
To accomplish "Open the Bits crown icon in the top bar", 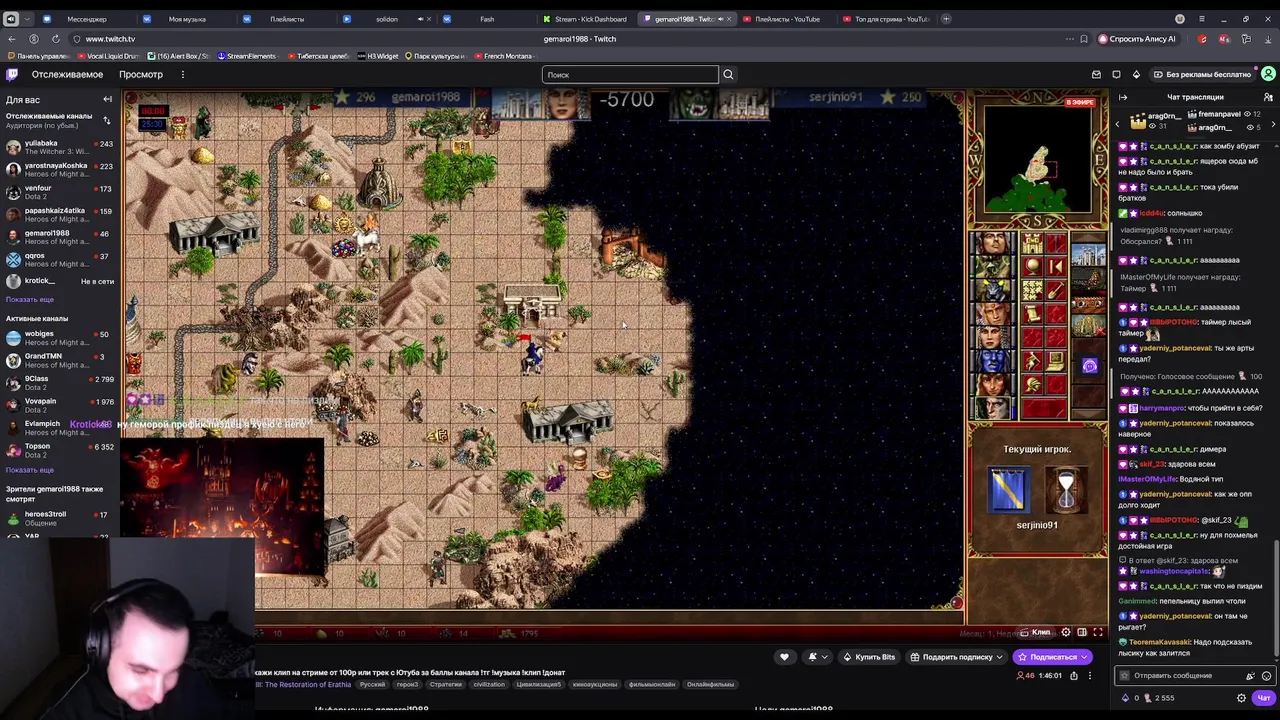I will pyautogui.click(x=1136, y=74).
